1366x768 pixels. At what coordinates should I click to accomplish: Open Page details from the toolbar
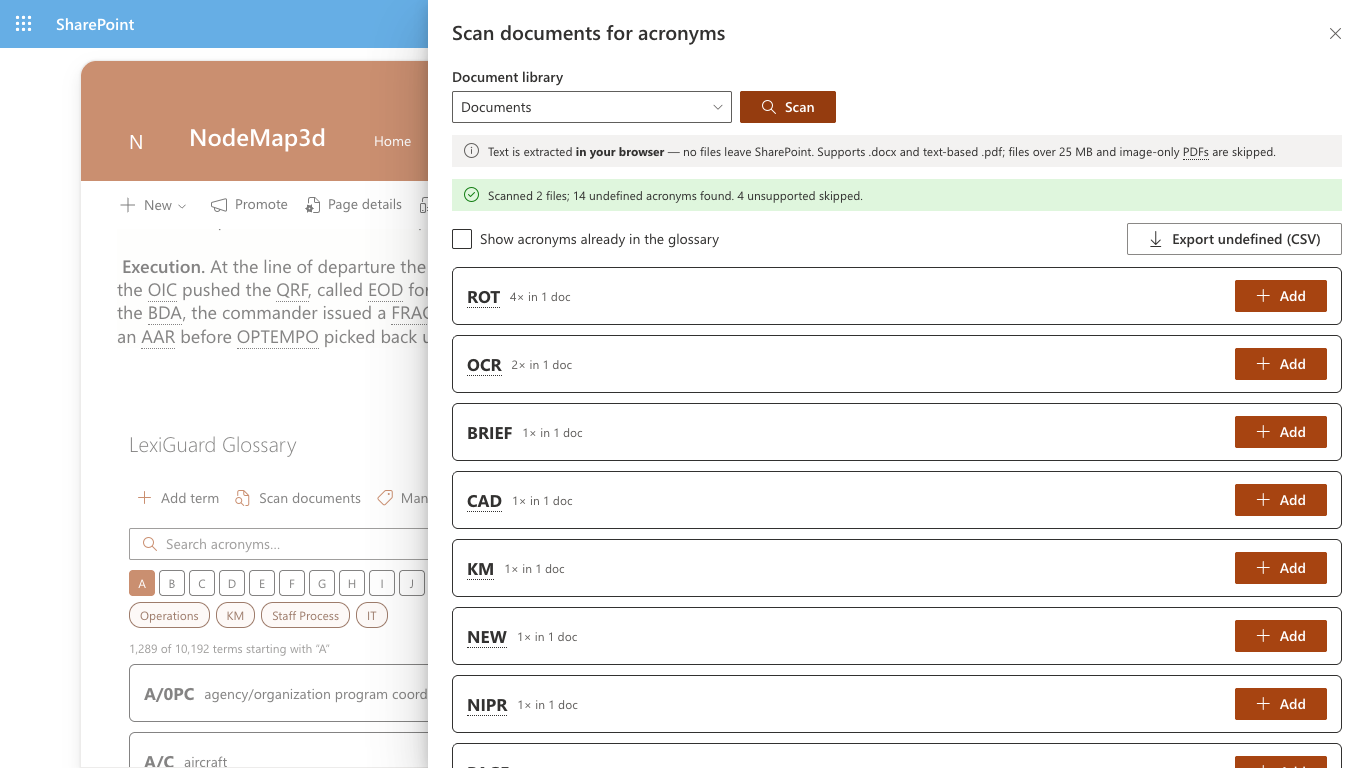(x=354, y=204)
